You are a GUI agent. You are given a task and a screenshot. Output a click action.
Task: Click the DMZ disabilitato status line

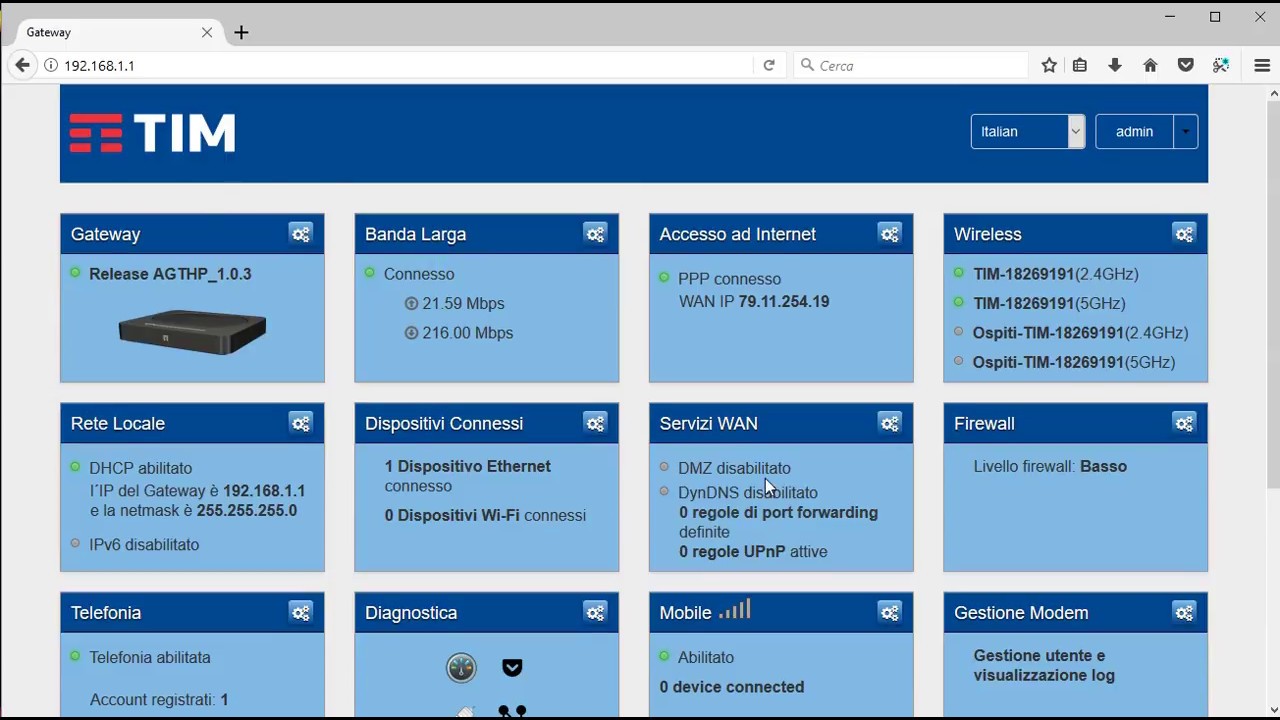pyautogui.click(x=734, y=468)
